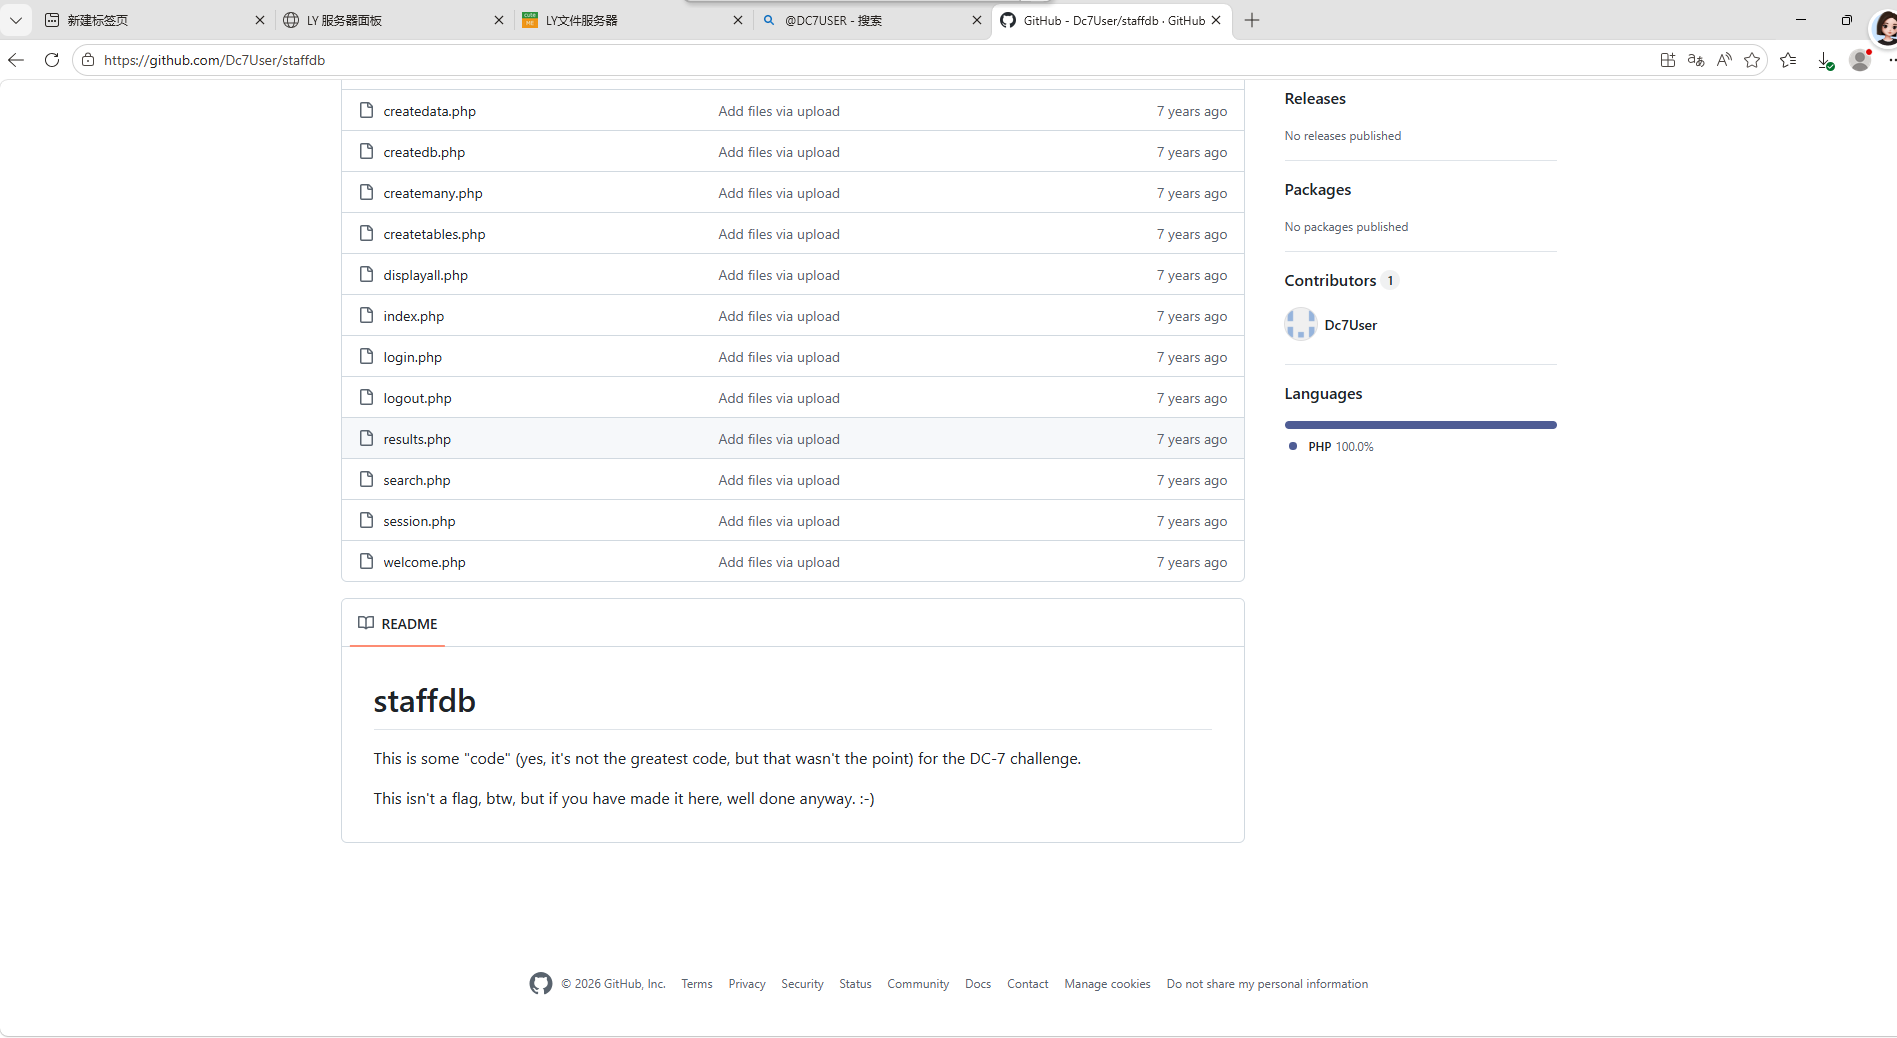
Task: Select the GitHub Dc7User/staffdb tab
Action: [1111, 20]
